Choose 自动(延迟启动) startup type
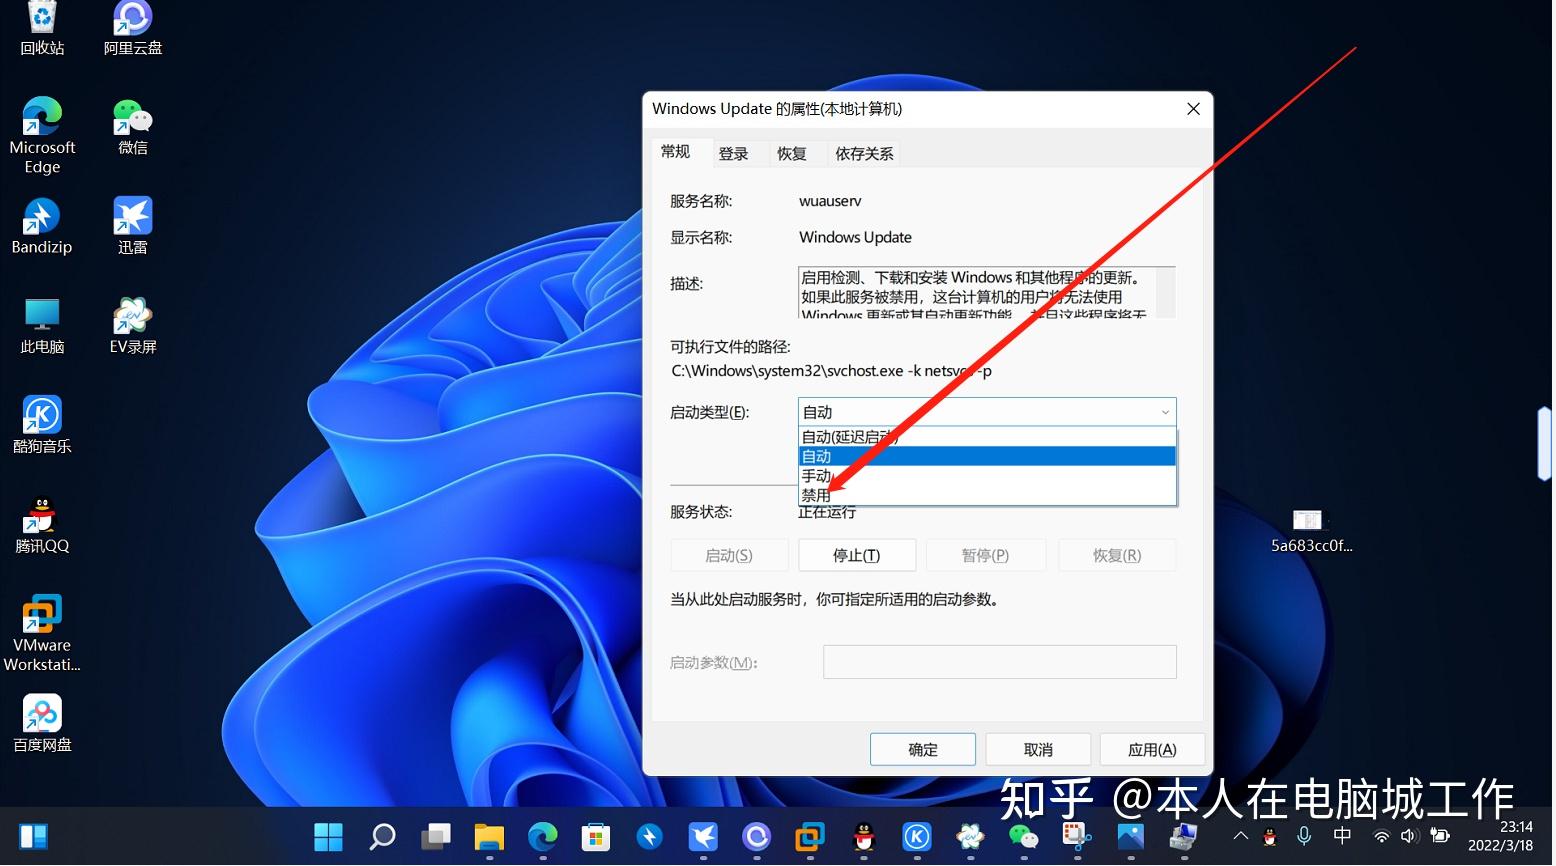 point(987,437)
